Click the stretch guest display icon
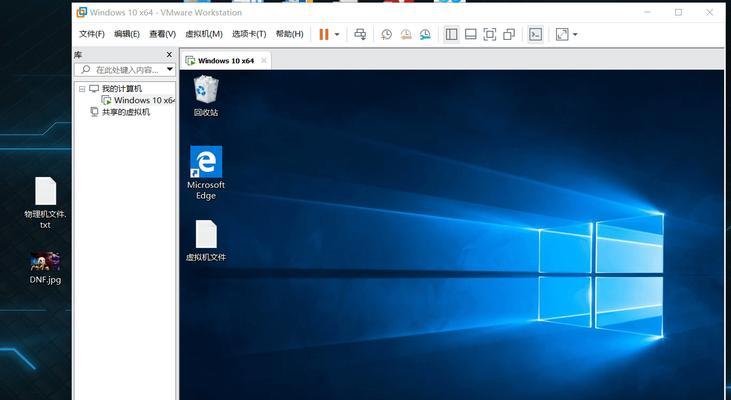The height and width of the screenshot is (400, 731). coord(562,34)
